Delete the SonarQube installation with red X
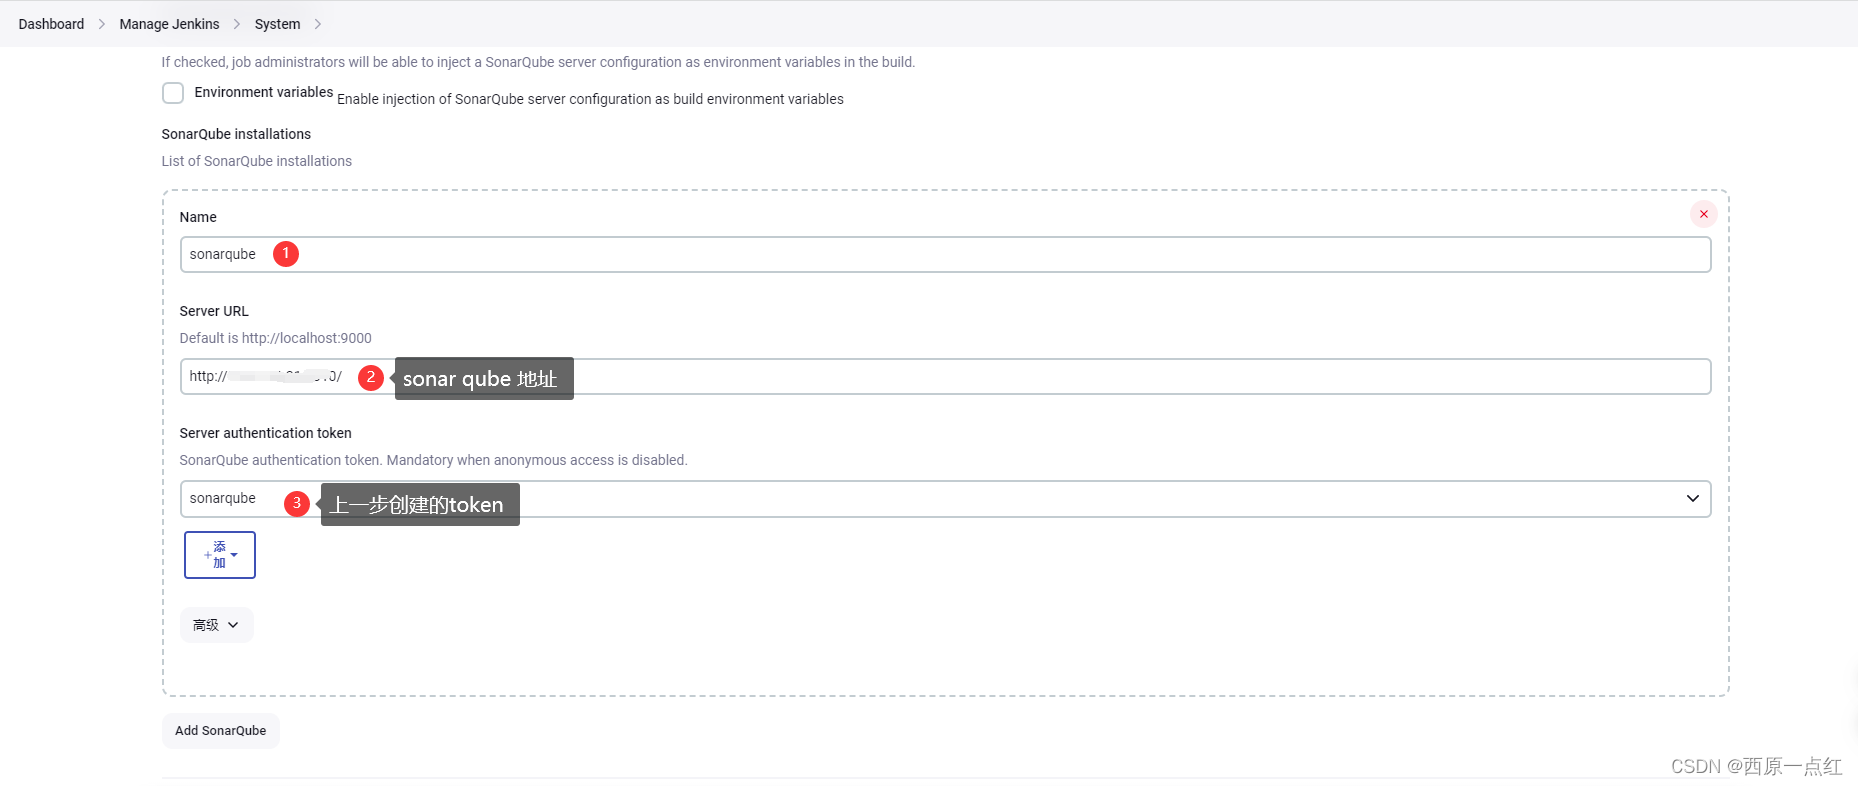The height and width of the screenshot is (786, 1858). point(1704,214)
